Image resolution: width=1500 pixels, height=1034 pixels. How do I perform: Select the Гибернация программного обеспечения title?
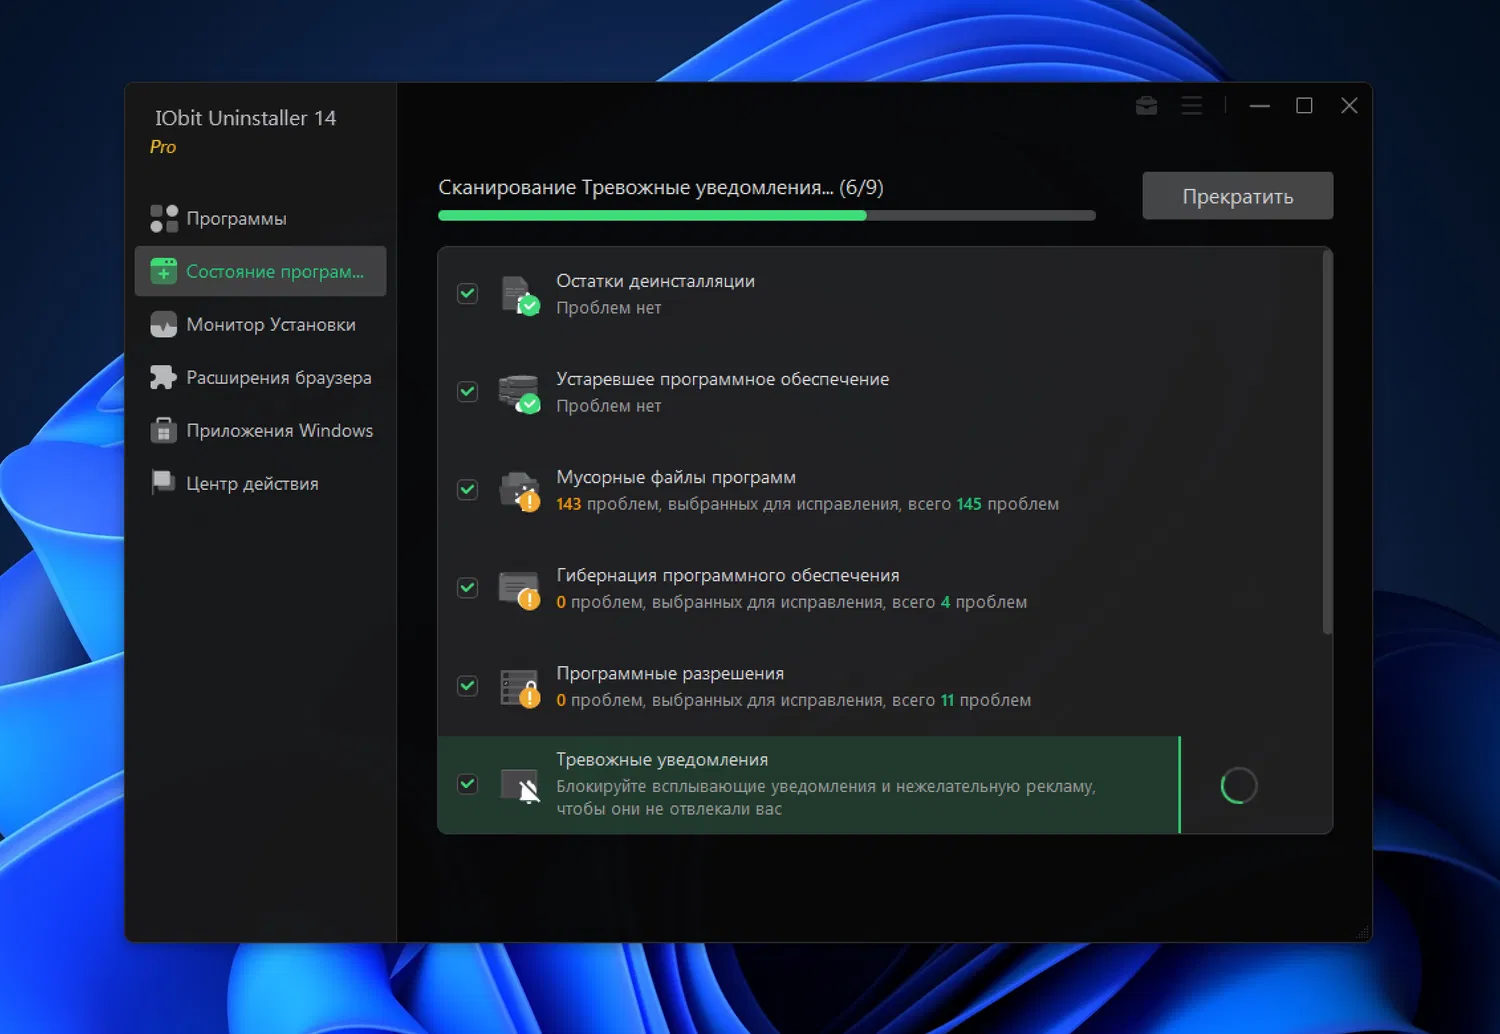(728, 575)
